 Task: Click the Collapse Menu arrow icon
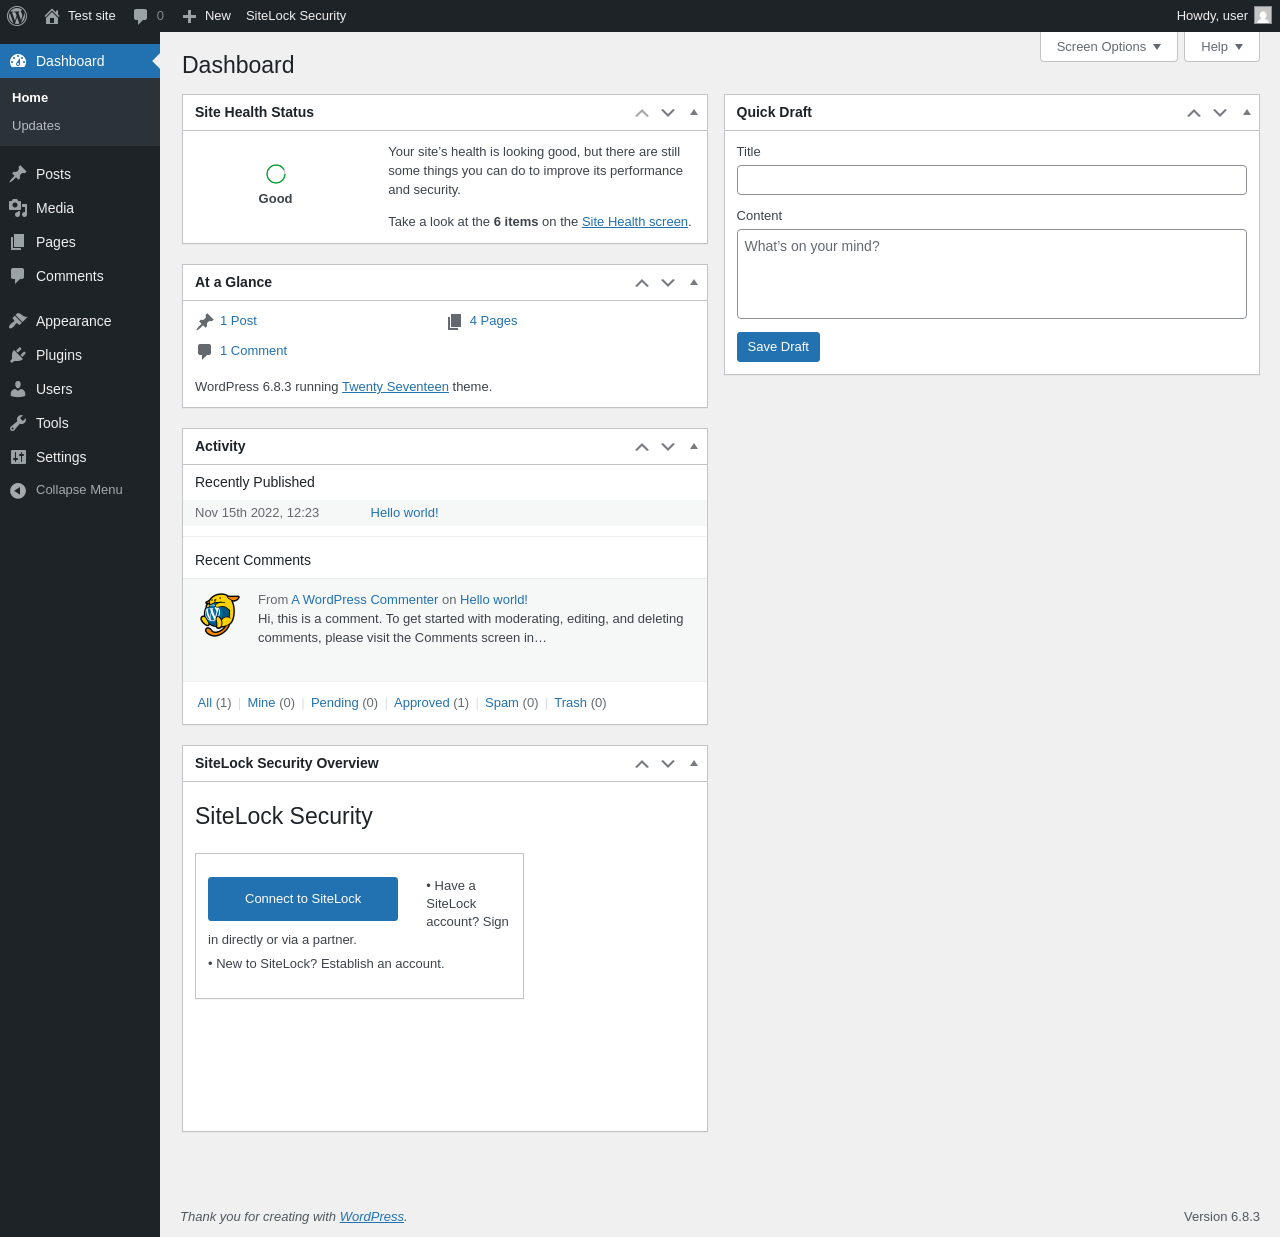(18, 490)
